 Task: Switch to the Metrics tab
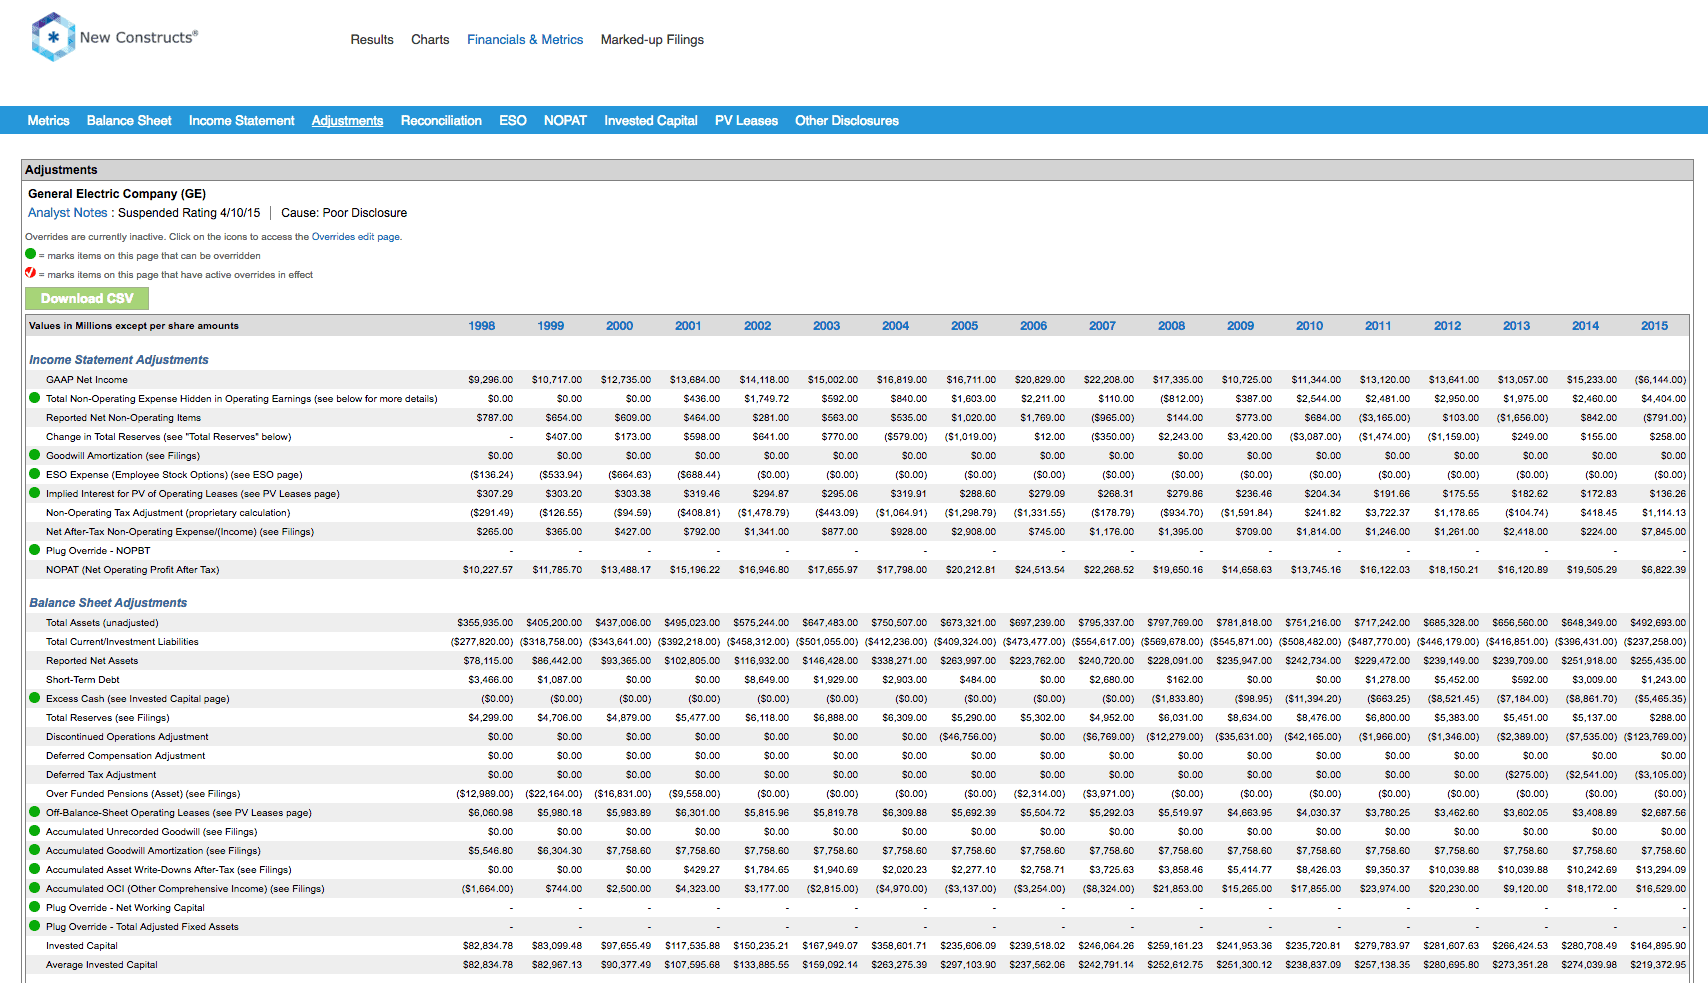pyautogui.click(x=48, y=120)
